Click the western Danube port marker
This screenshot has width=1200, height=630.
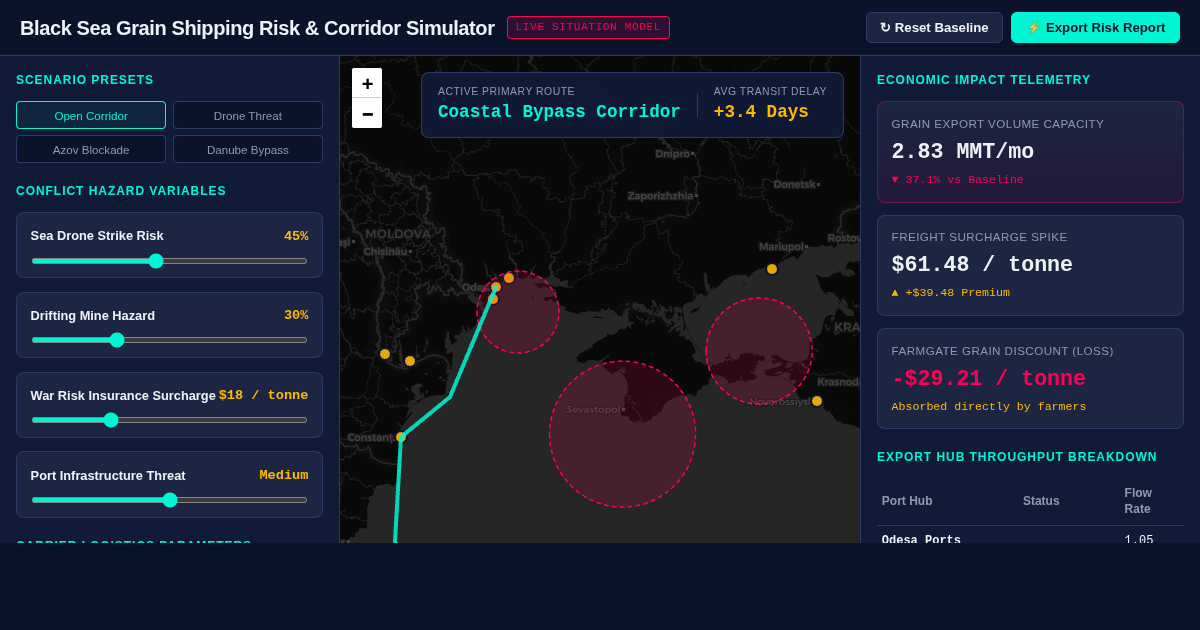tap(385, 354)
